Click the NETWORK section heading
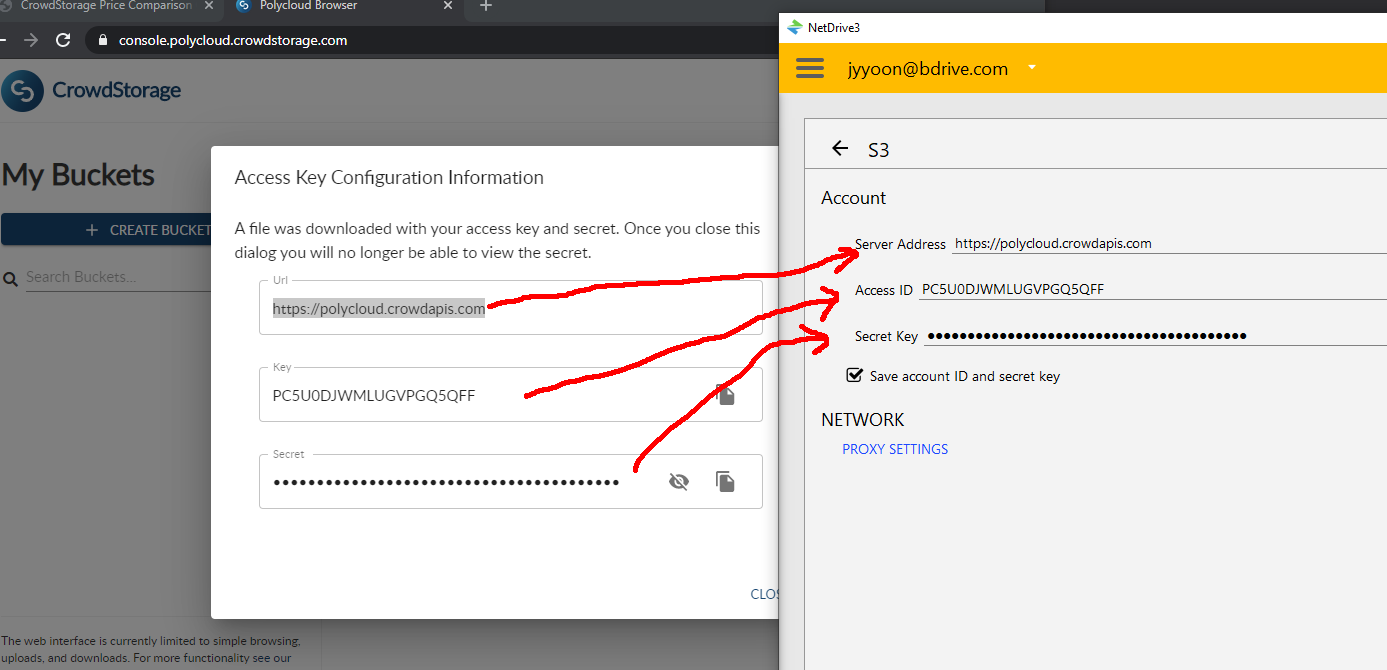The image size is (1387, 670). [x=862, y=420]
